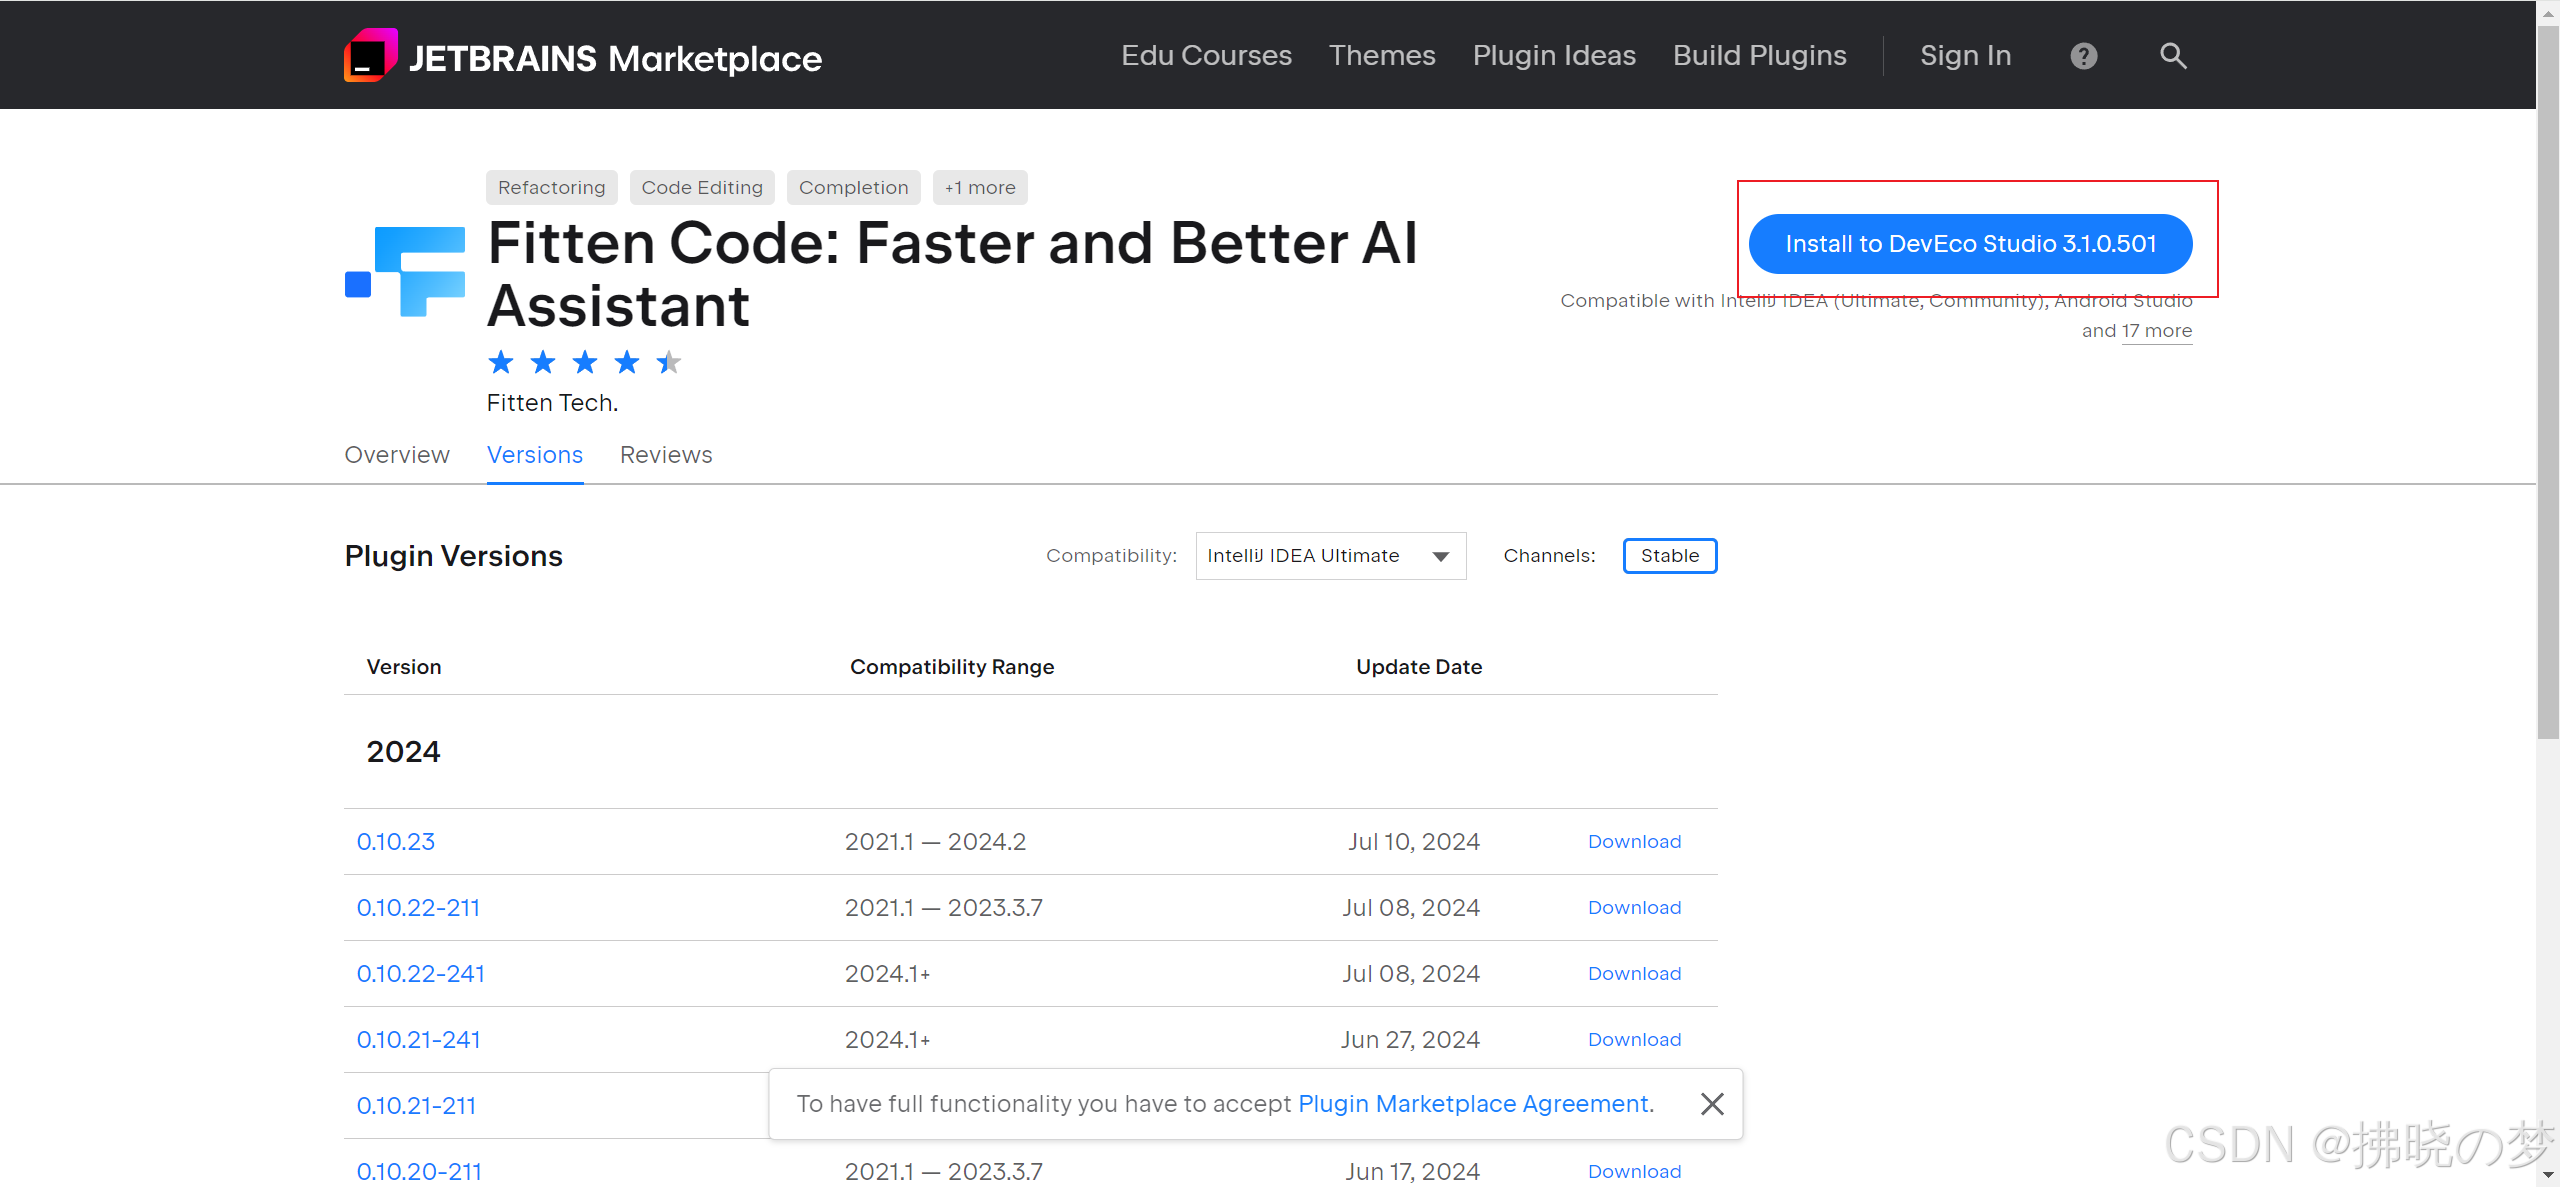The width and height of the screenshot is (2560, 1187).
Task: Download version 0.10.23
Action: click(x=1634, y=841)
